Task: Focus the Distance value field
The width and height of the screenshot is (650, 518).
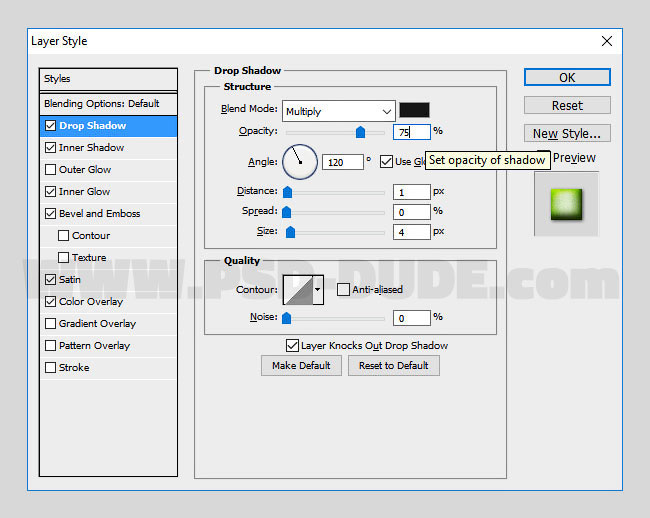Action: (412, 192)
